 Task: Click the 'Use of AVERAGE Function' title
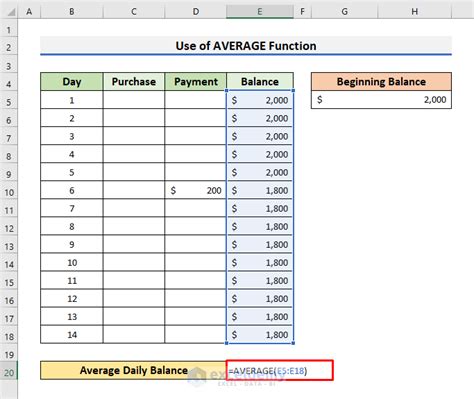click(246, 46)
